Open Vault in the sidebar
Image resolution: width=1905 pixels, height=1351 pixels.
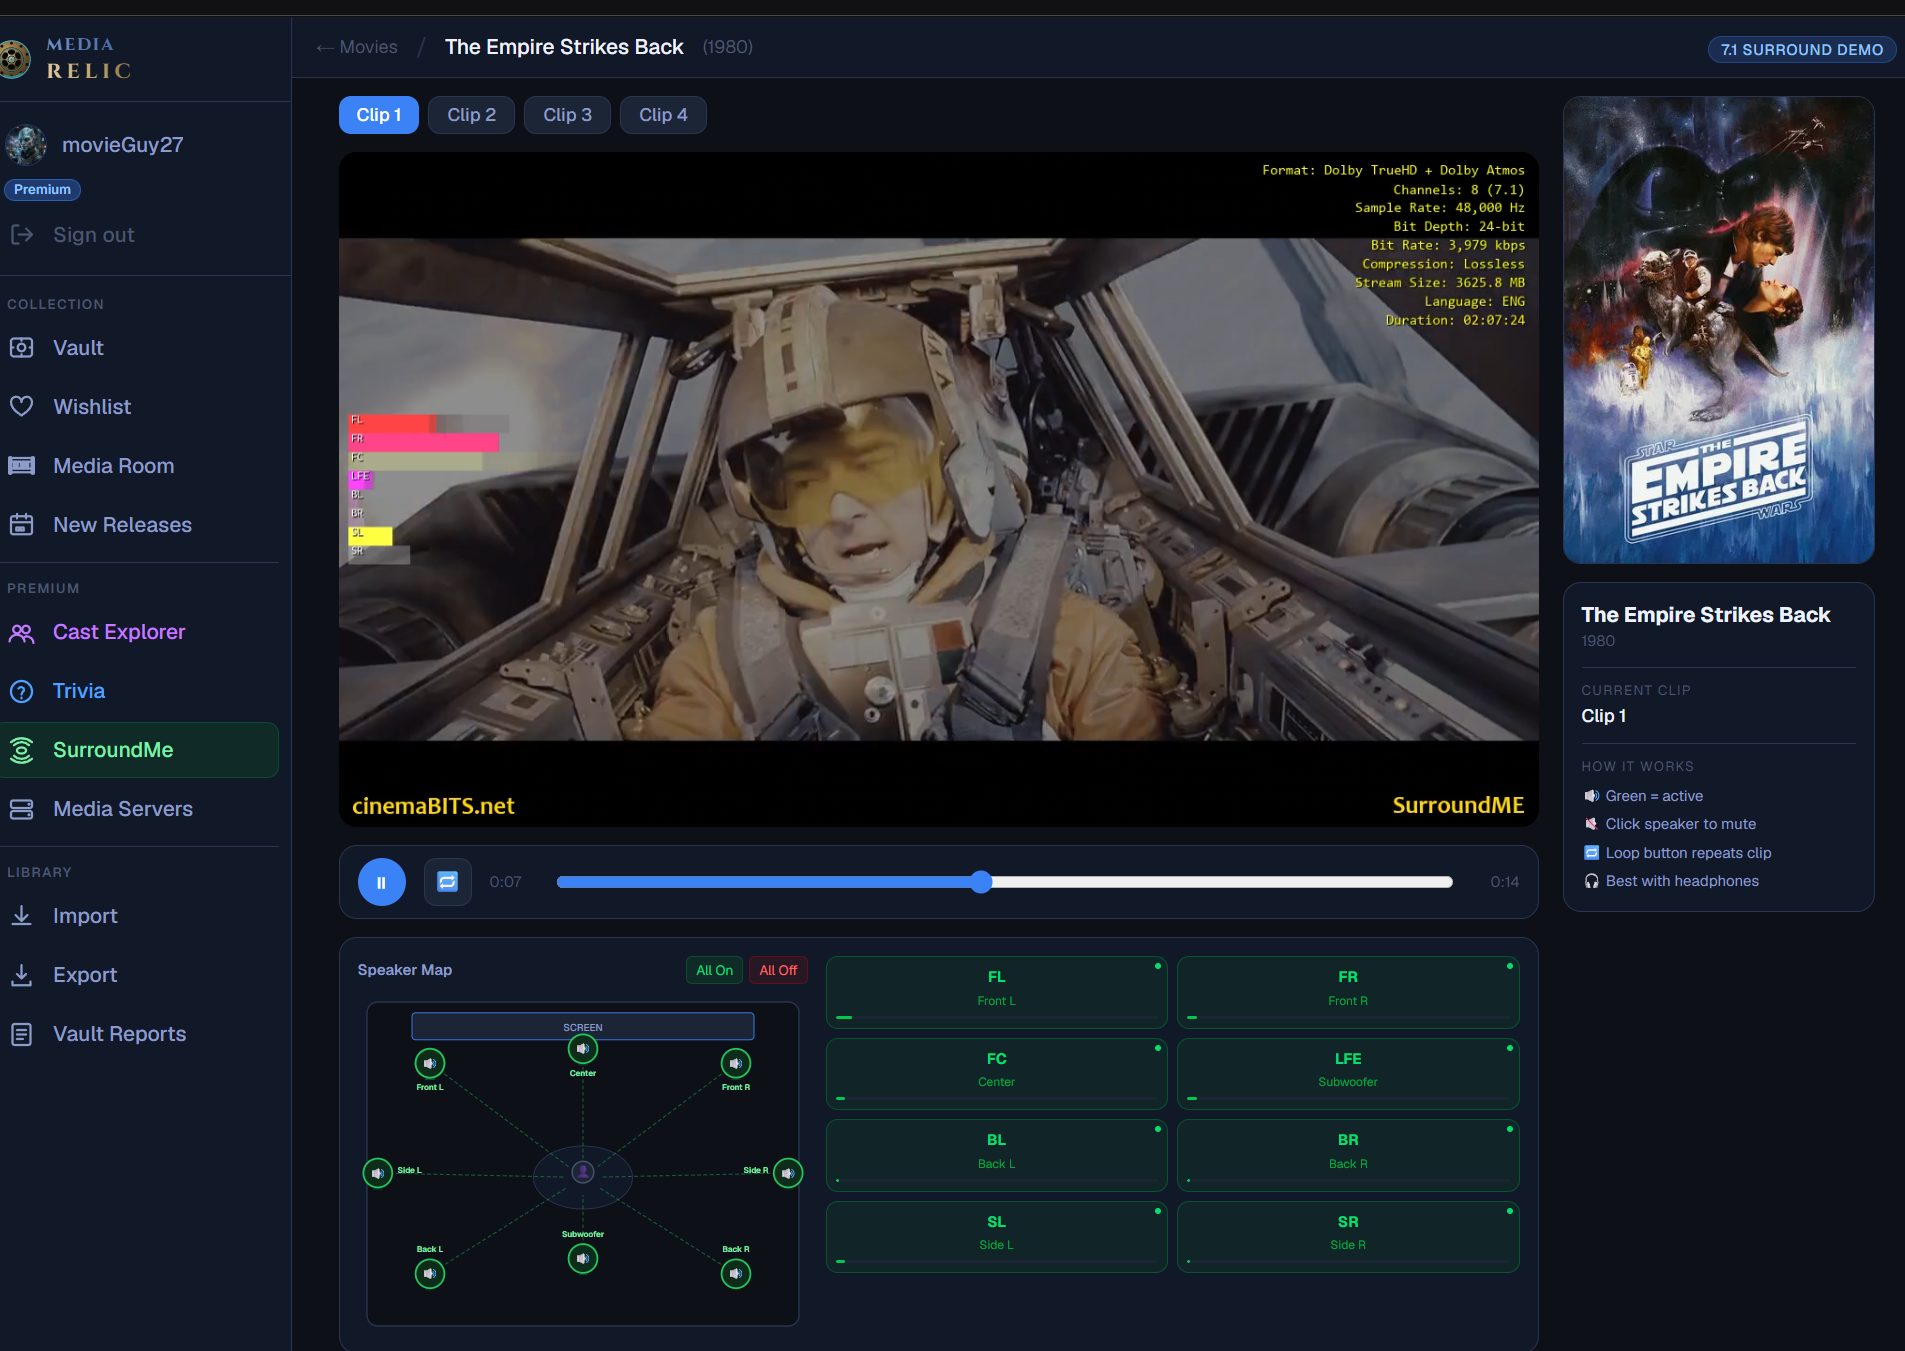click(x=139, y=348)
